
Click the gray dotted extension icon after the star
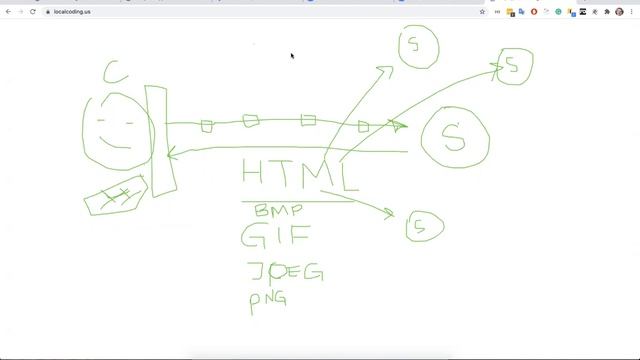497,12
